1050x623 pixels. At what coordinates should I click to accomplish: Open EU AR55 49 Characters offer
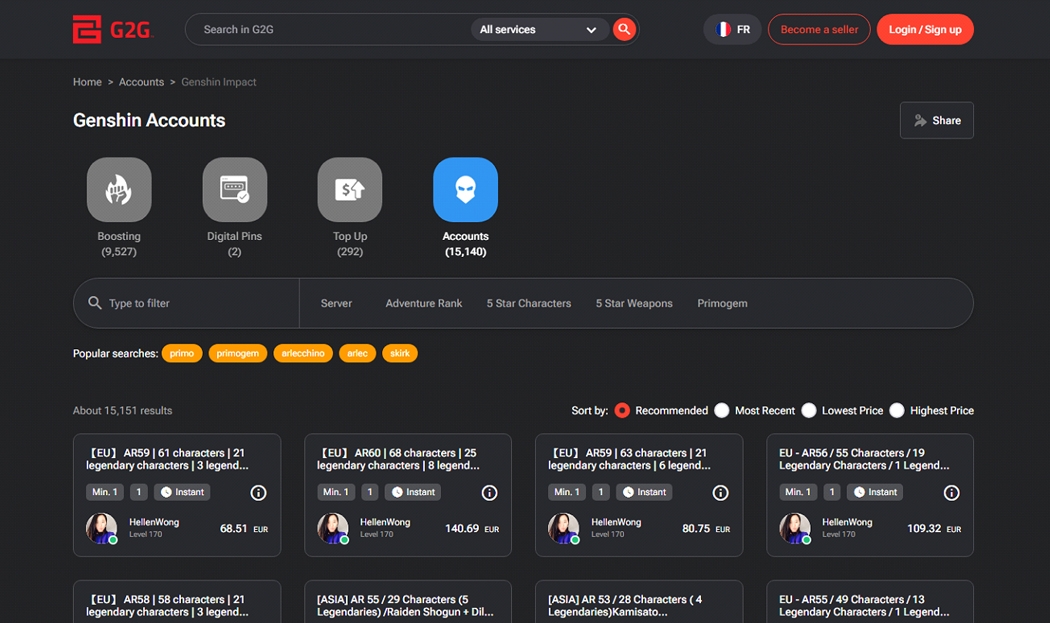coord(864,606)
